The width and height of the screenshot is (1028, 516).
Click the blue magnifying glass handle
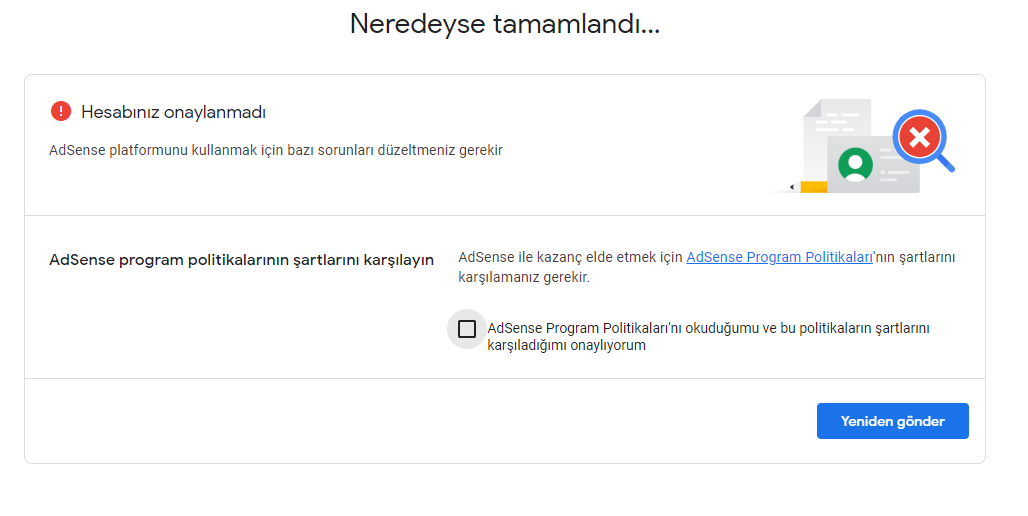point(944,161)
